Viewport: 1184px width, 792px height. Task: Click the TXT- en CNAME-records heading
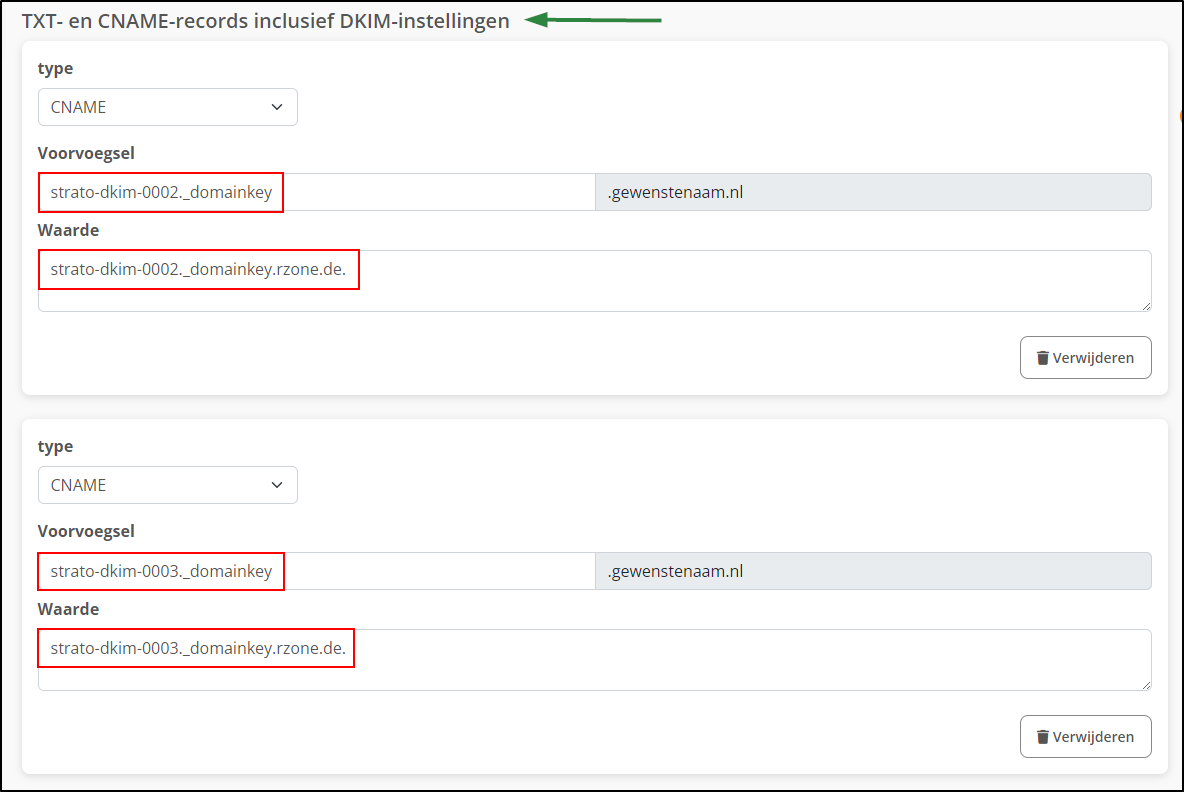point(265,21)
